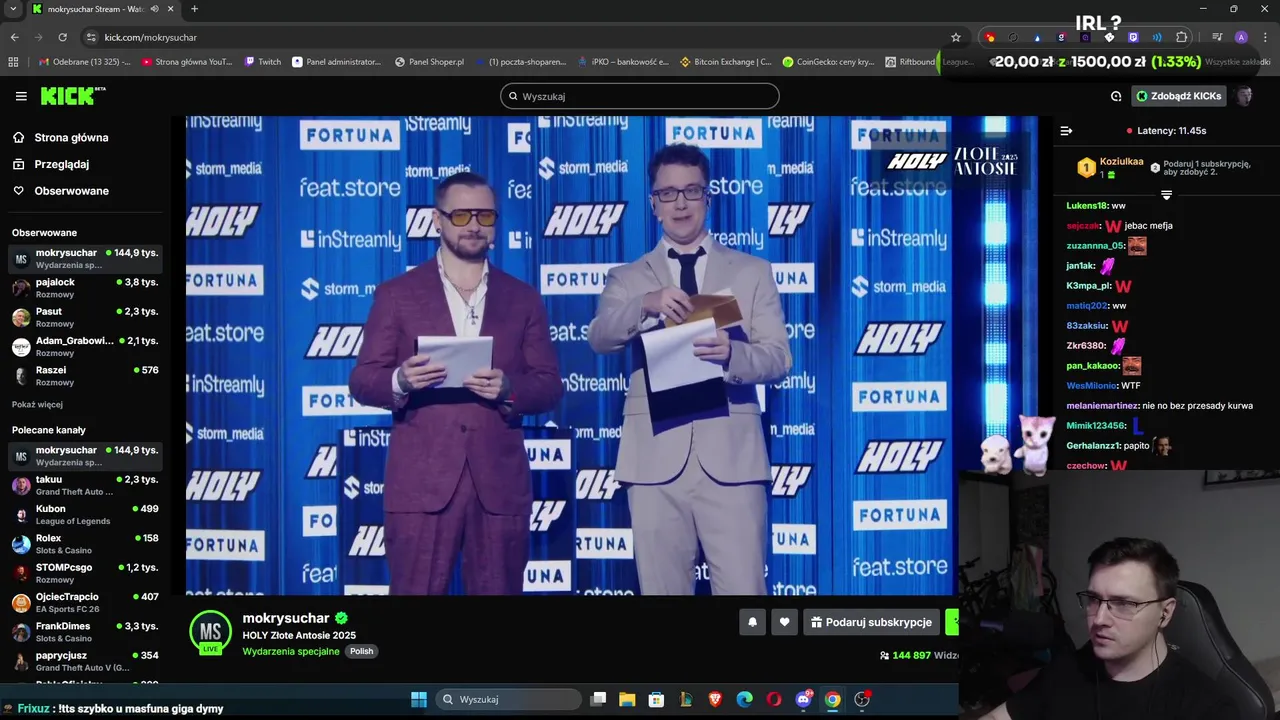This screenshot has width=1280, height=720.
Task: Open Kubon League of Legends channel
Action: [x=85, y=514]
